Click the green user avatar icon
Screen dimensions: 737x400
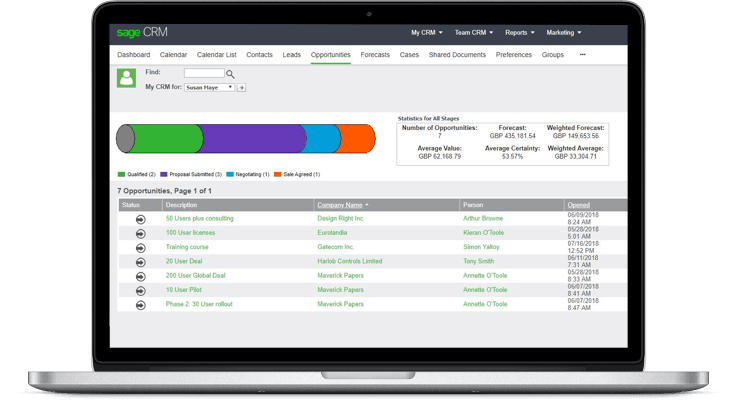pyautogui.click(x=126, y=78)
